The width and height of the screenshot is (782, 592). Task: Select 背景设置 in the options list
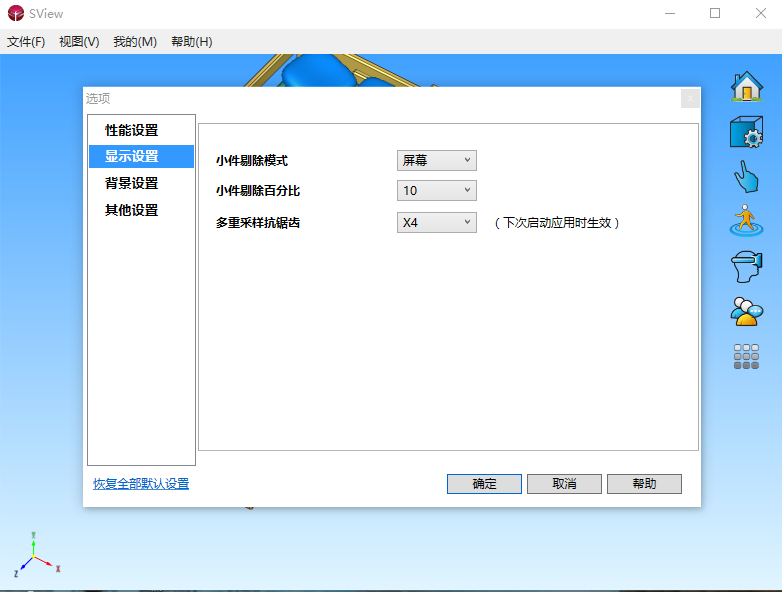pyautogui.click(x=132, y=183)
